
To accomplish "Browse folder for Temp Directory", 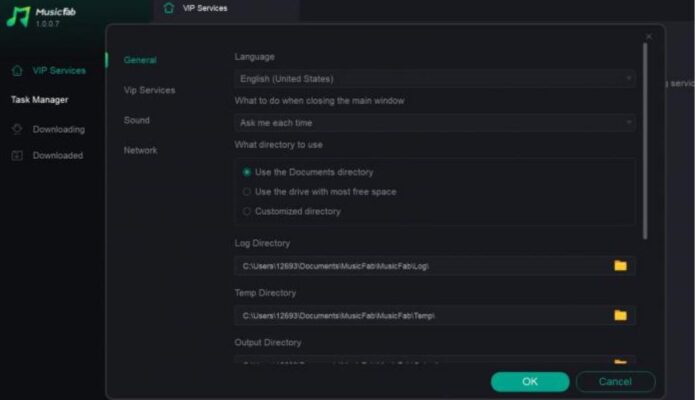I will [x=620, y=315].
